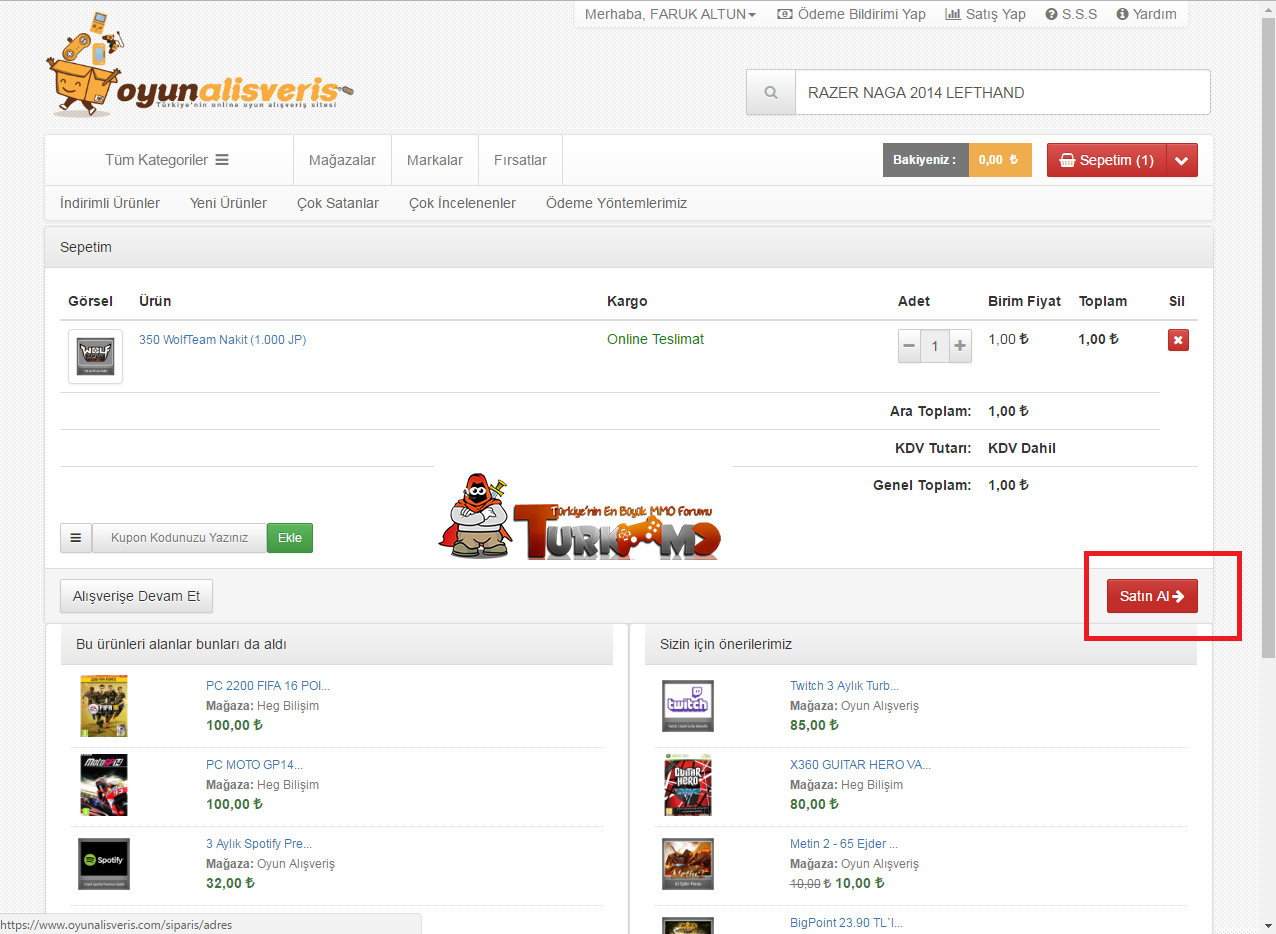Open Çok İncelenenler menu item
Viewport: 1276px width, 934px height.
462,203
